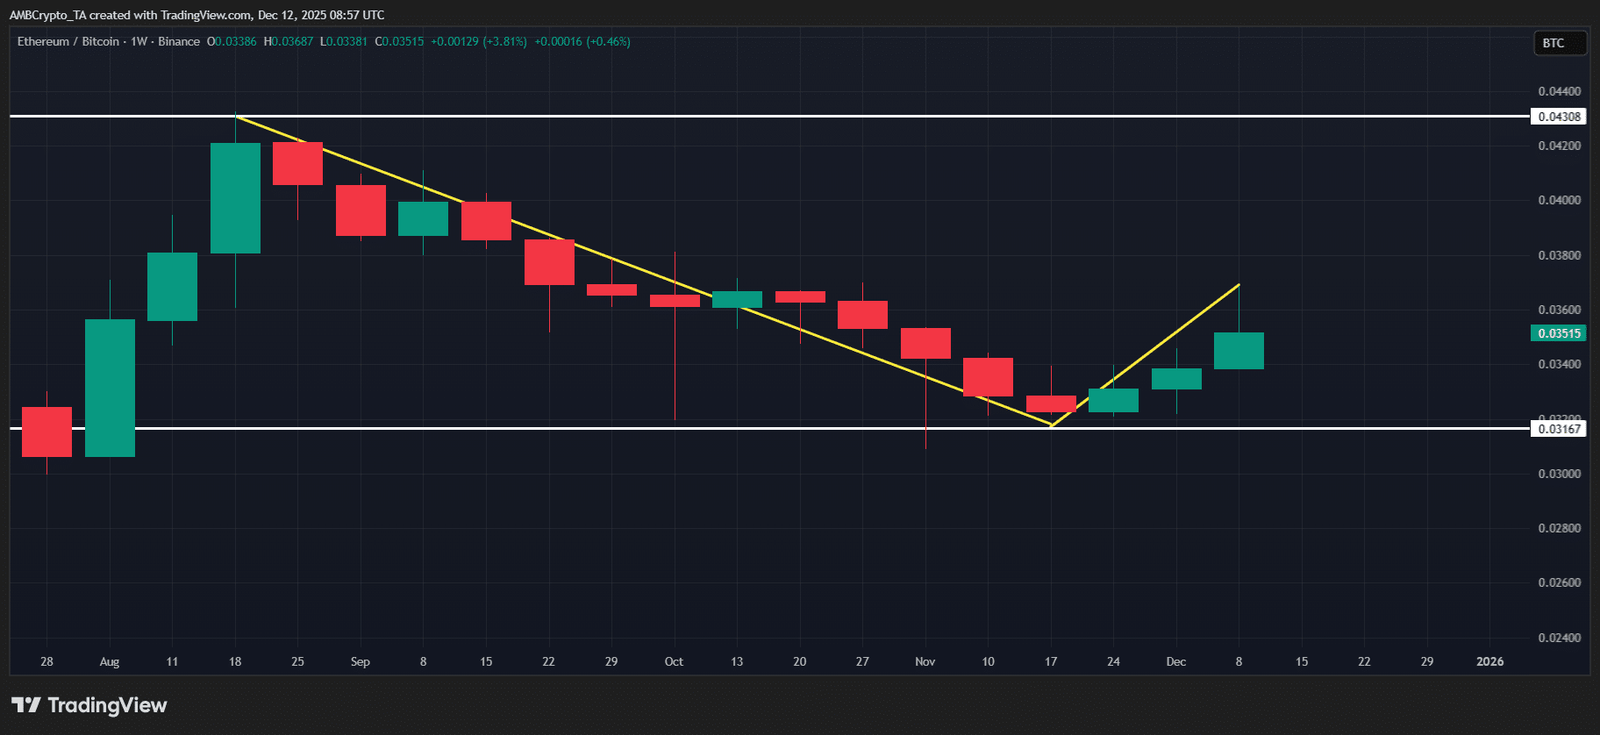Select the current price tag 0.03515

point(1558,334)
